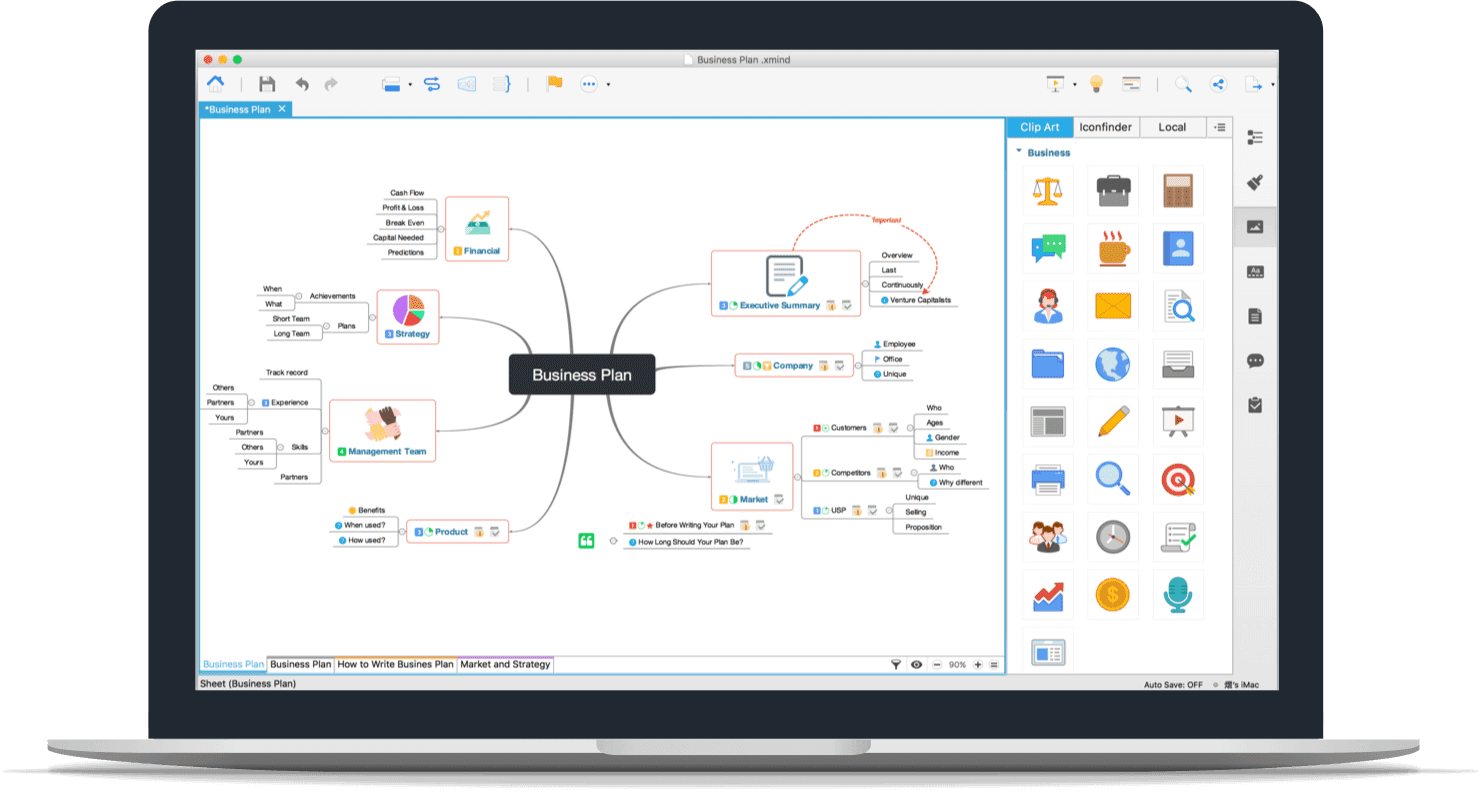Open the Comments panel in sidebar

pyautogui.click(x=1256, y=361)
